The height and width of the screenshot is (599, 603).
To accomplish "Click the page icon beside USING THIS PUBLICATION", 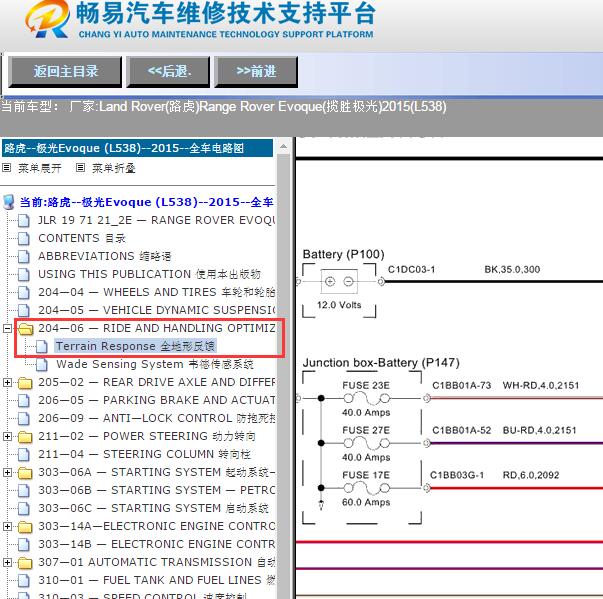I will click(24, 275).
